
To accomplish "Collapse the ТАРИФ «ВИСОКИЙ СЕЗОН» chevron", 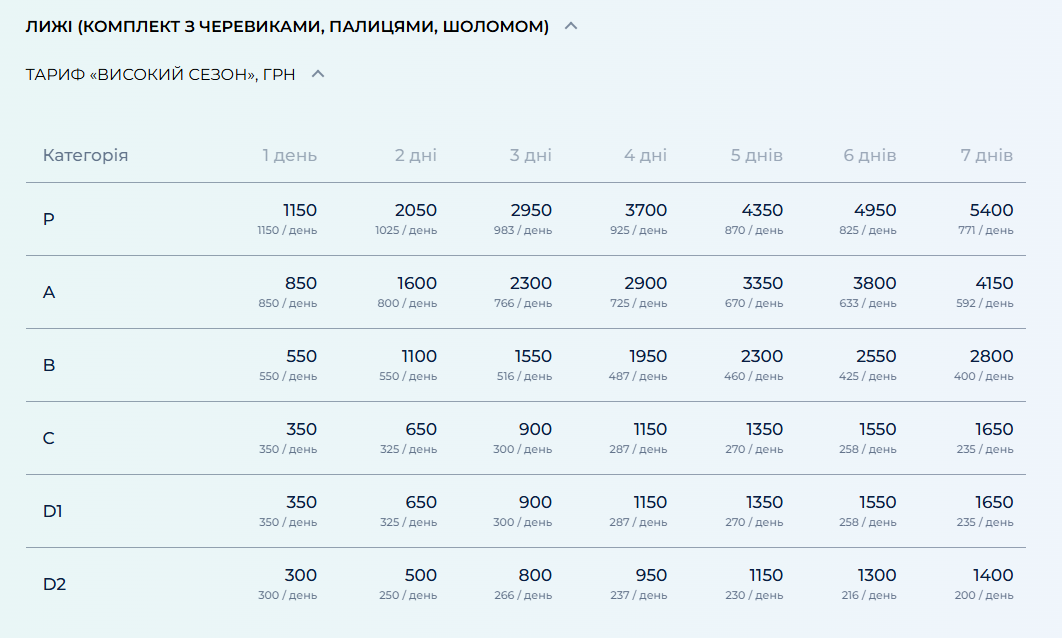I will tap(318, 74).
